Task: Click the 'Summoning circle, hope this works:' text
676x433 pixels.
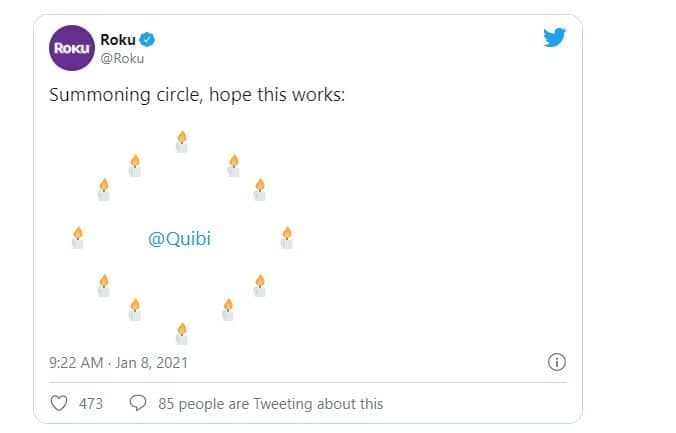Action: [x=197, y=95]
